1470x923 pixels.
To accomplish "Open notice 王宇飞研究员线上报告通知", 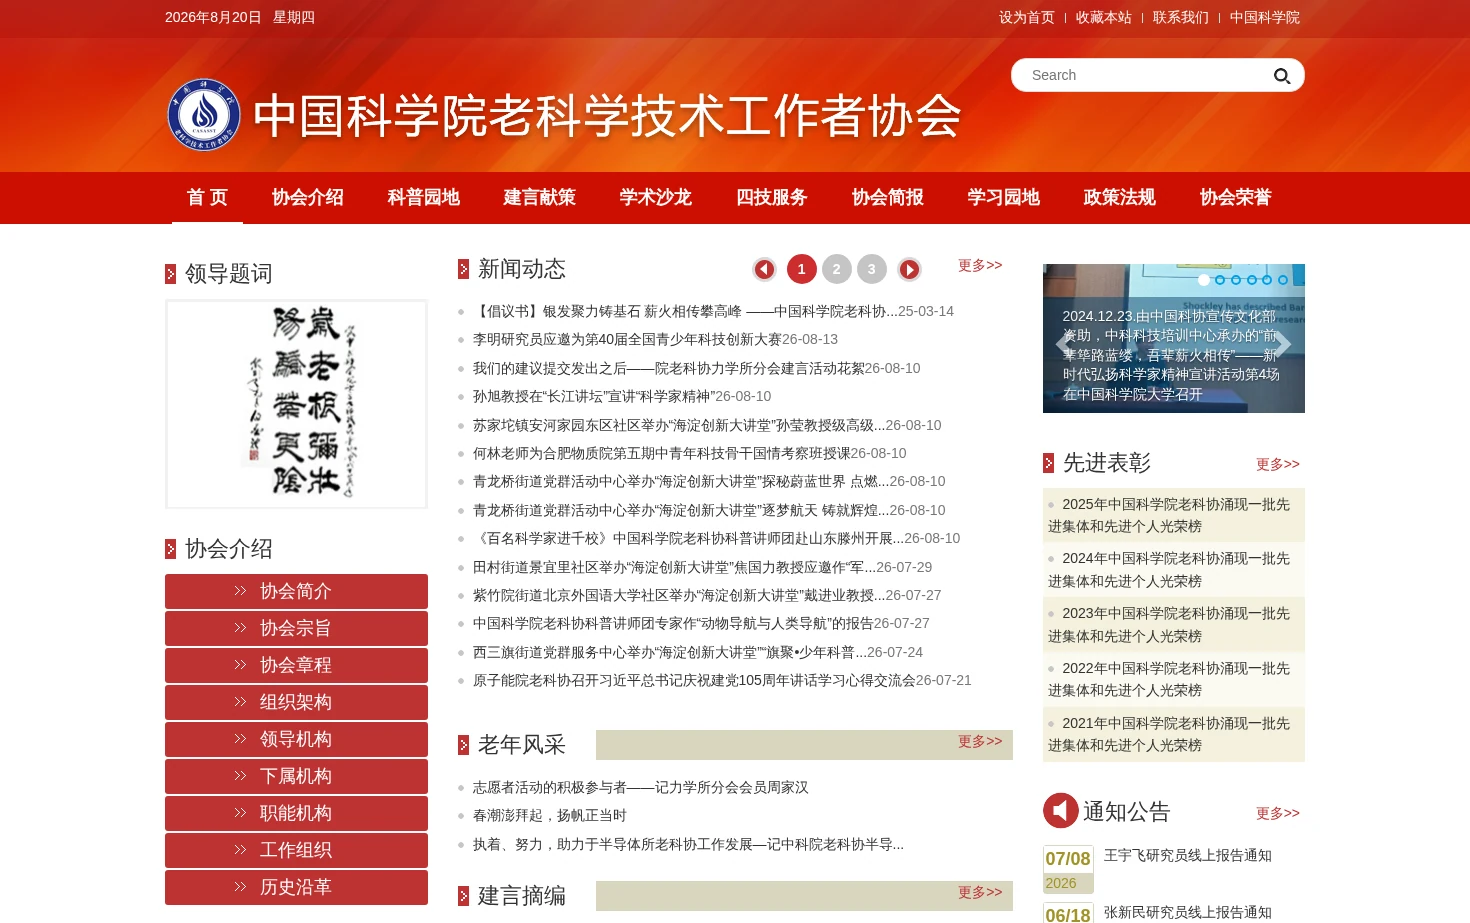I will pyautogui.click(x=1188, y=855).
